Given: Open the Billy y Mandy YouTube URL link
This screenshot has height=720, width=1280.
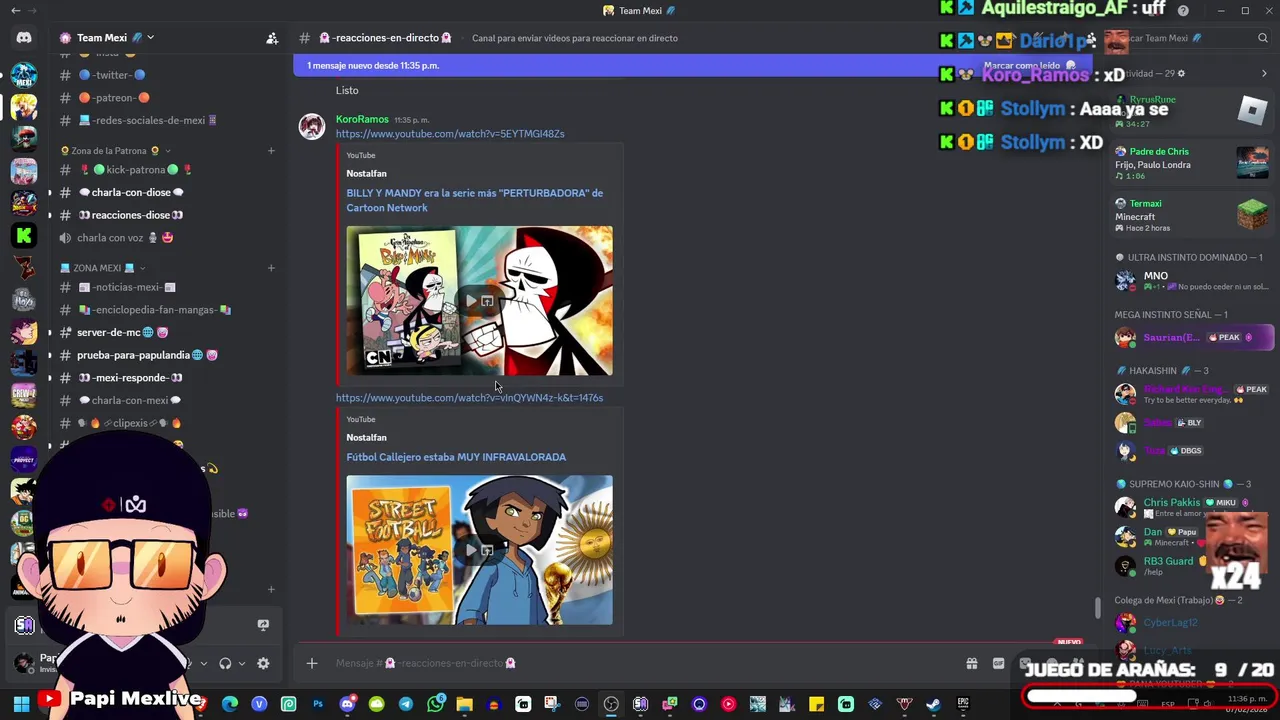Looking at the screenshot, I should tap(450, 134).
